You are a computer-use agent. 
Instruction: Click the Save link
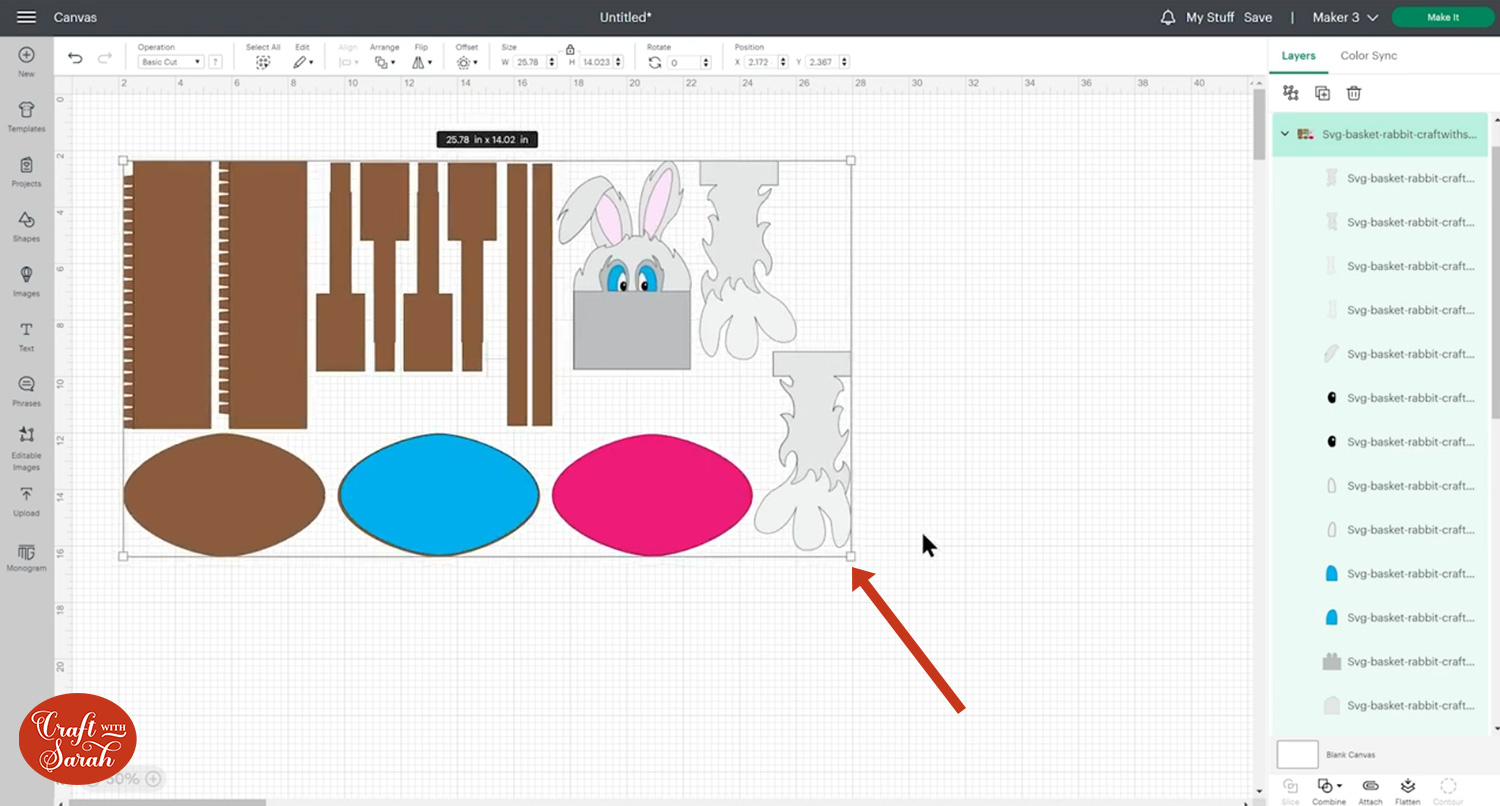pyautogui.click(x=1258, y=18)
